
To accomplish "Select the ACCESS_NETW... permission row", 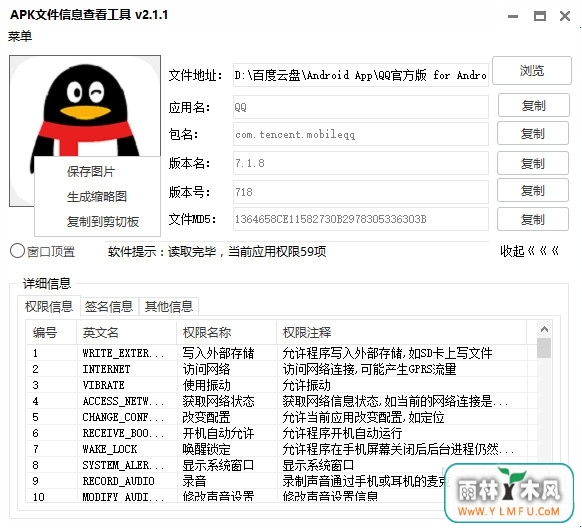I will [x=282, y=401].
